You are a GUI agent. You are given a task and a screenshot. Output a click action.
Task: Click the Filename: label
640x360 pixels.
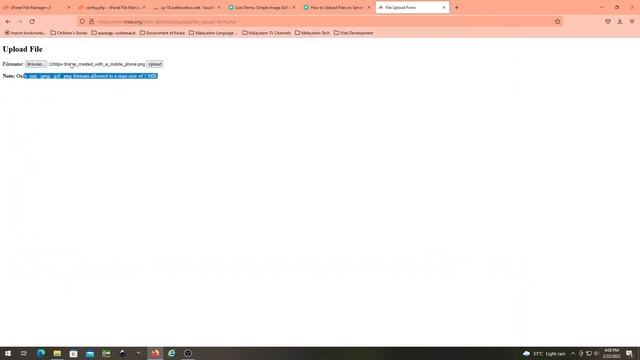click(x=13, y=64)
